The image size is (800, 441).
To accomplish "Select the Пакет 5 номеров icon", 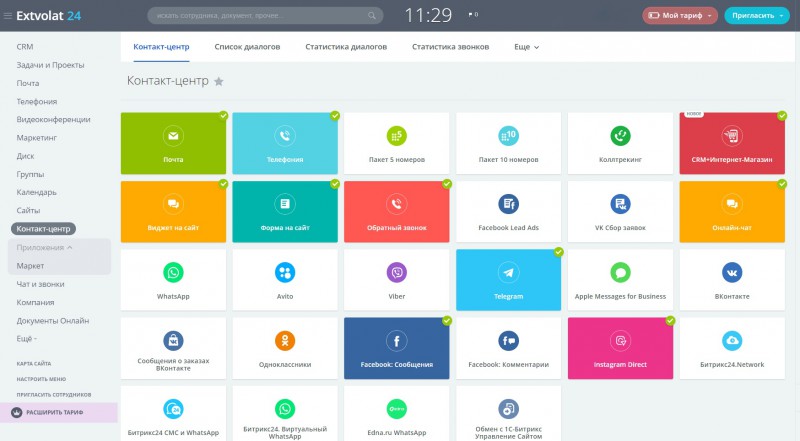I will 396,136.
